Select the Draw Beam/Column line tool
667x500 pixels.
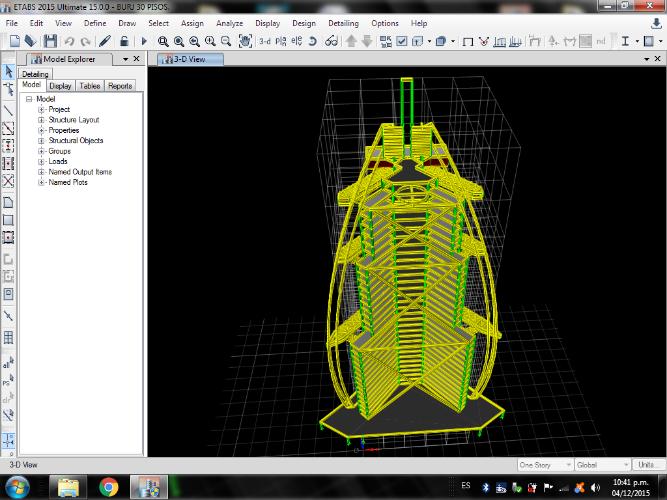[9, 111]
